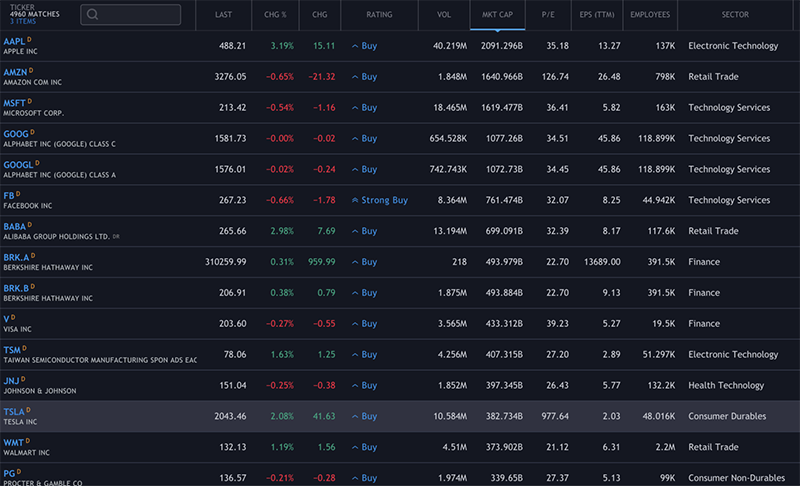Viewport: 800px width, 486px height.
Task: Click the Buy rating arrow icon for WMT
Action: coord(355,447)
